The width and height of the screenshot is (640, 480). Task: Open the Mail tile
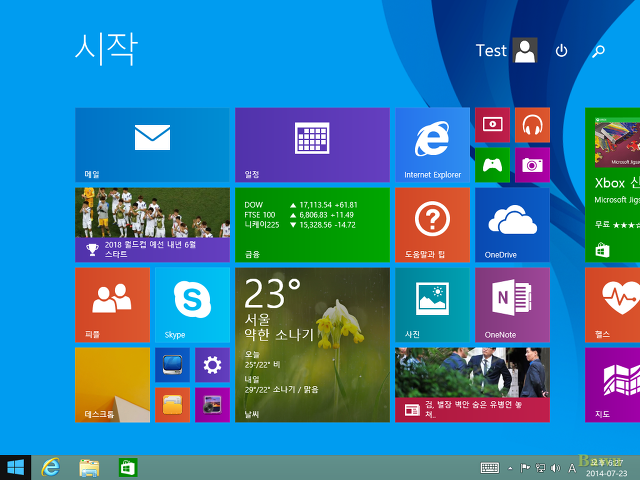click(x=152, y=144)
